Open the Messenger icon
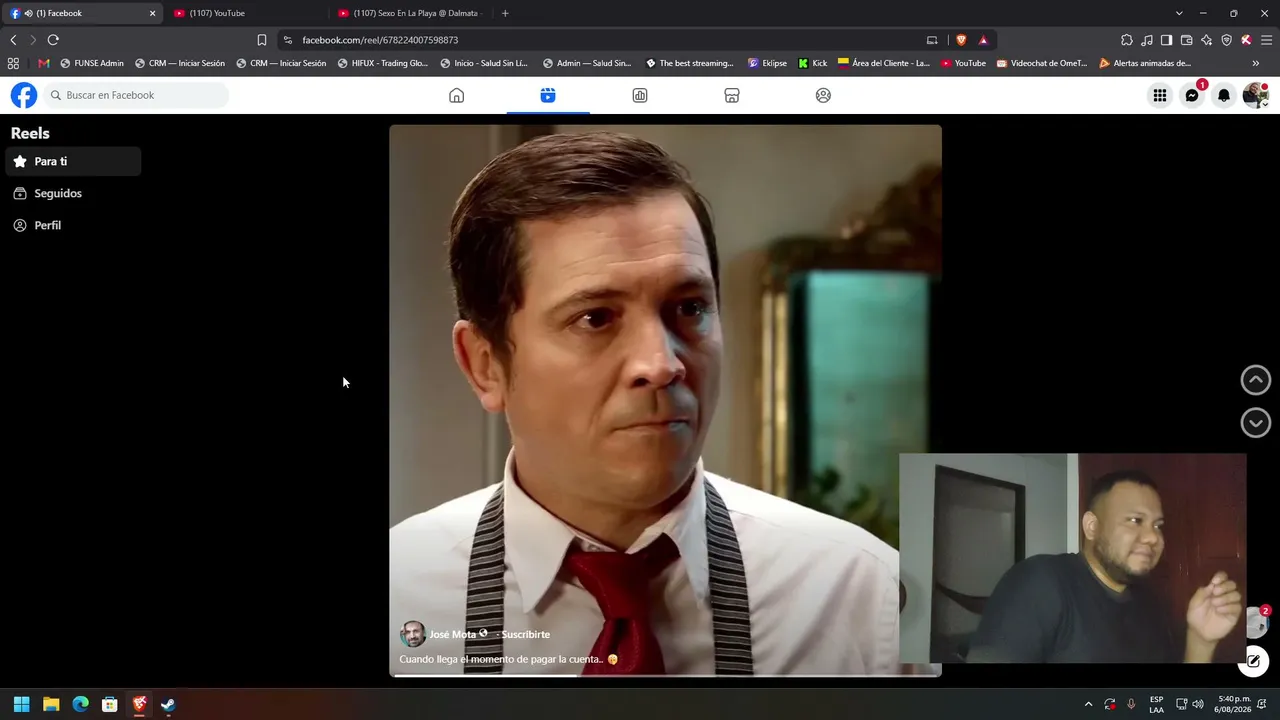This screenshot has width=1280, height=720. [1192, 95]
